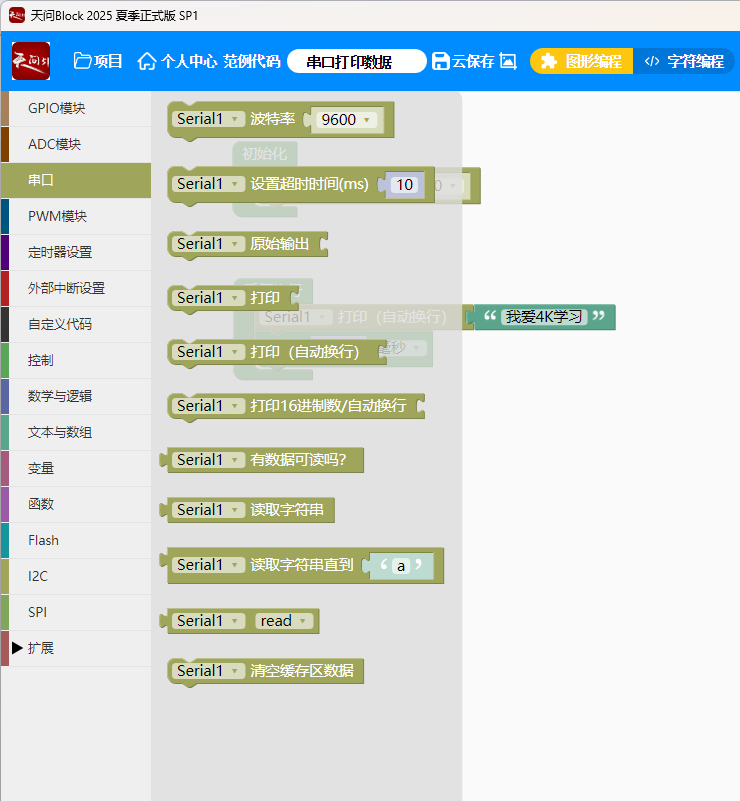Expand the 扩展 category
Image resolution: width=740 pixels, height=801 pixels.
click(40, 648)
